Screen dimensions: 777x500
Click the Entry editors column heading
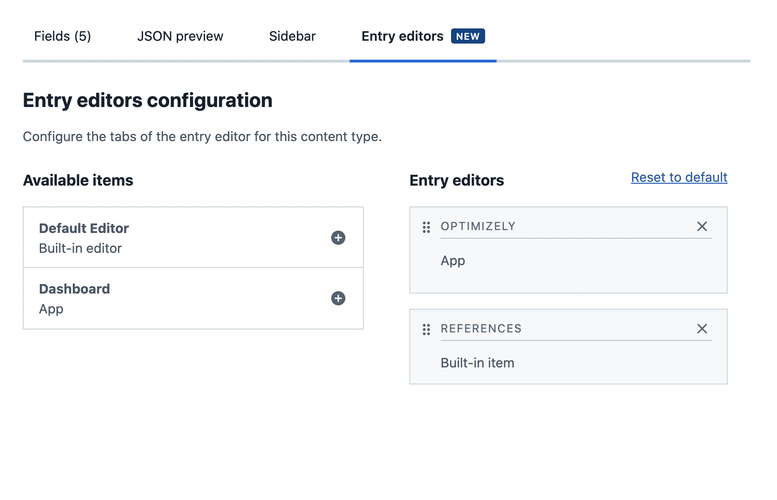click(x=456, y=180)
